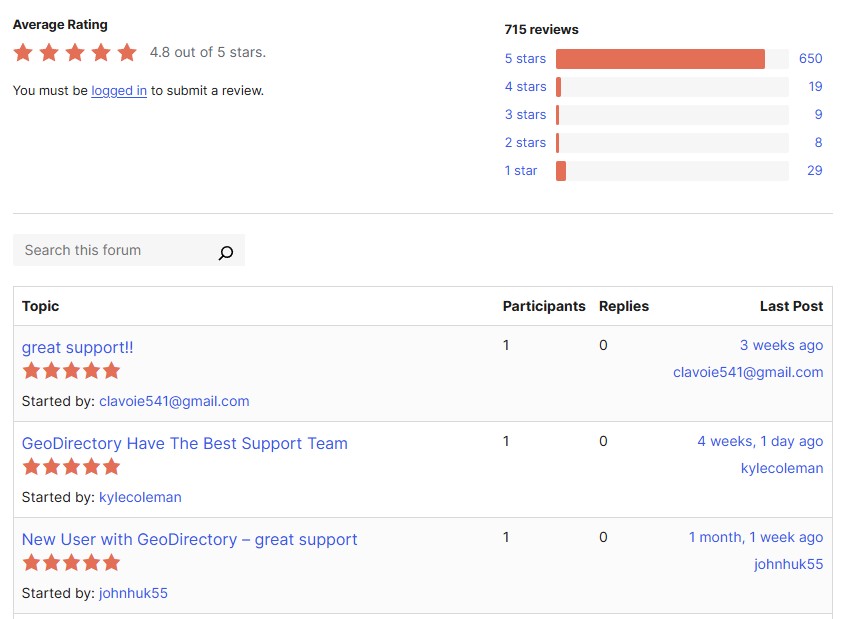
Task: Click the 650 five-star count
Action: coord(811,59)
